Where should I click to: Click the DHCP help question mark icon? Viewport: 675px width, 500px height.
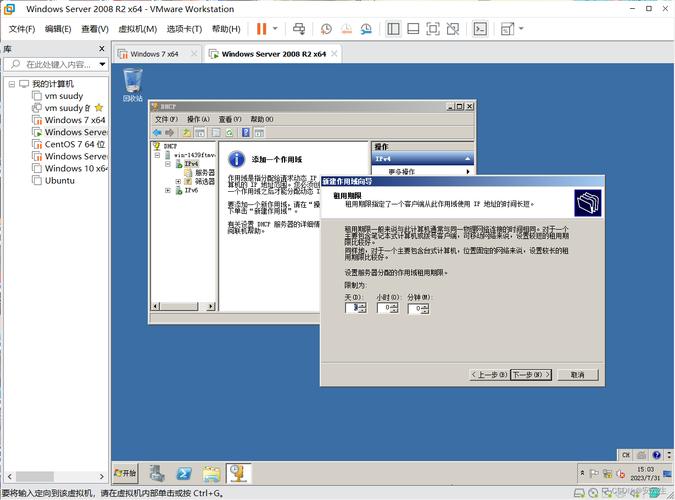pyautogui.click(x=246, y=133)
